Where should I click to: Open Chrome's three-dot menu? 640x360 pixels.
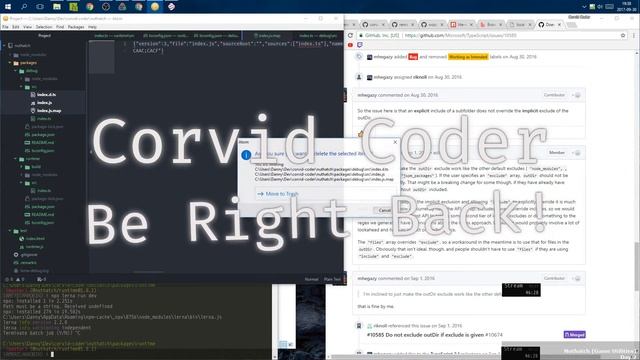634,36
